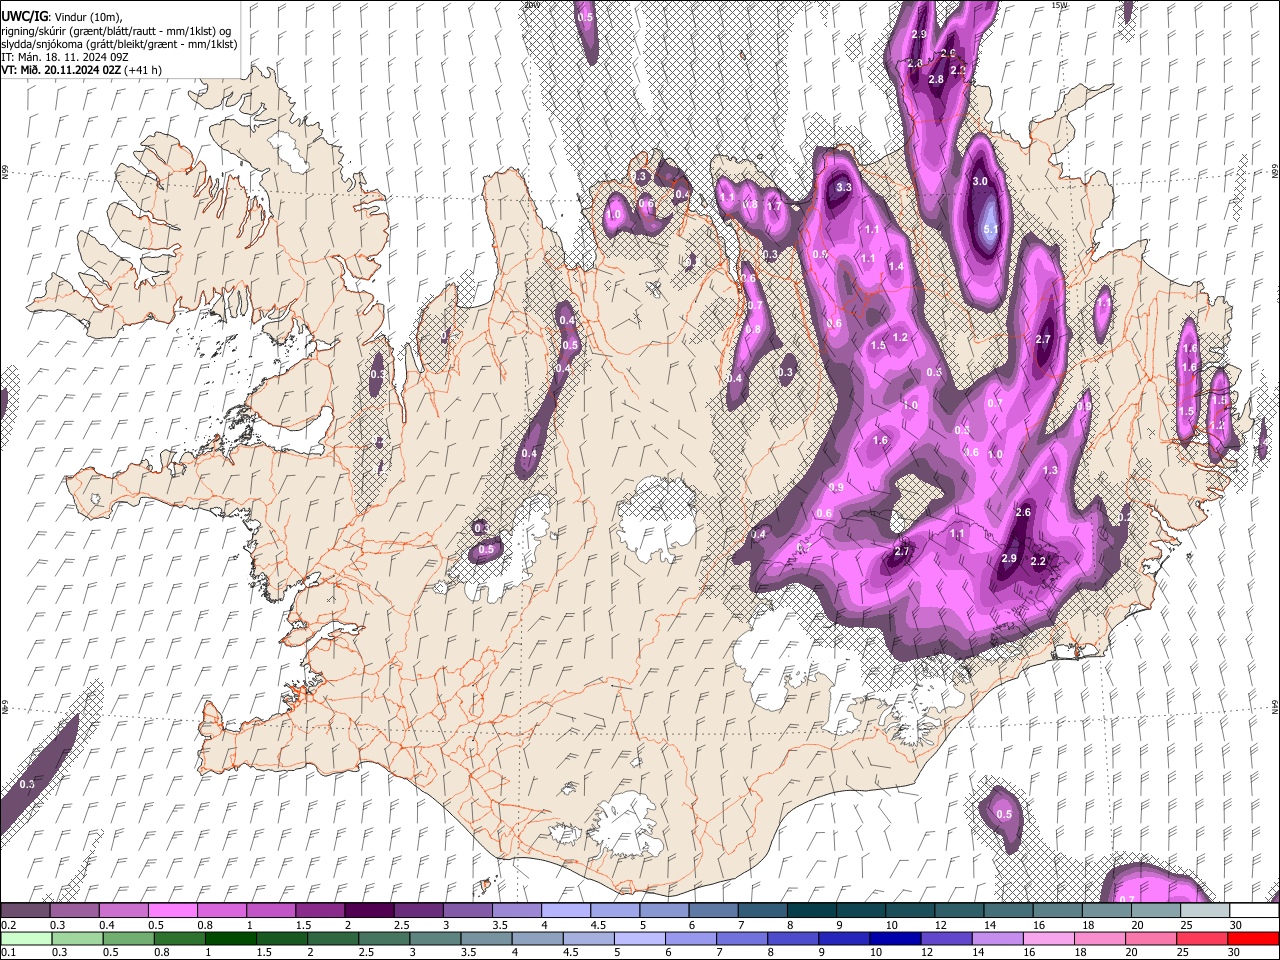Click the 3.3 snowfall value on the north coast
This screenshot has height=960, width=1280.
coord(843,187)
